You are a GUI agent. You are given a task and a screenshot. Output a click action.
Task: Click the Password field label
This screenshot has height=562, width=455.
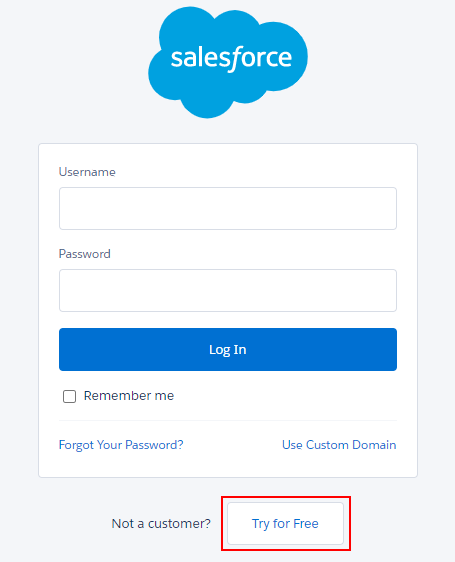[x=85, y=254]
